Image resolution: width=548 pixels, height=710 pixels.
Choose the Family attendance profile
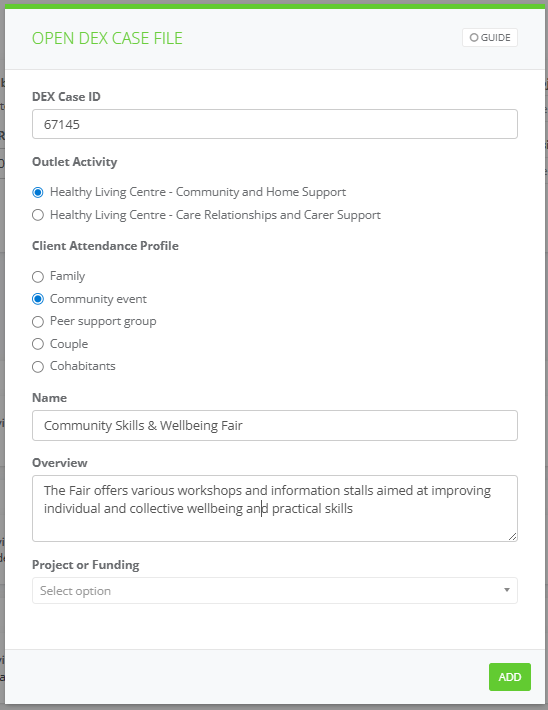click(x=38, y=277)
